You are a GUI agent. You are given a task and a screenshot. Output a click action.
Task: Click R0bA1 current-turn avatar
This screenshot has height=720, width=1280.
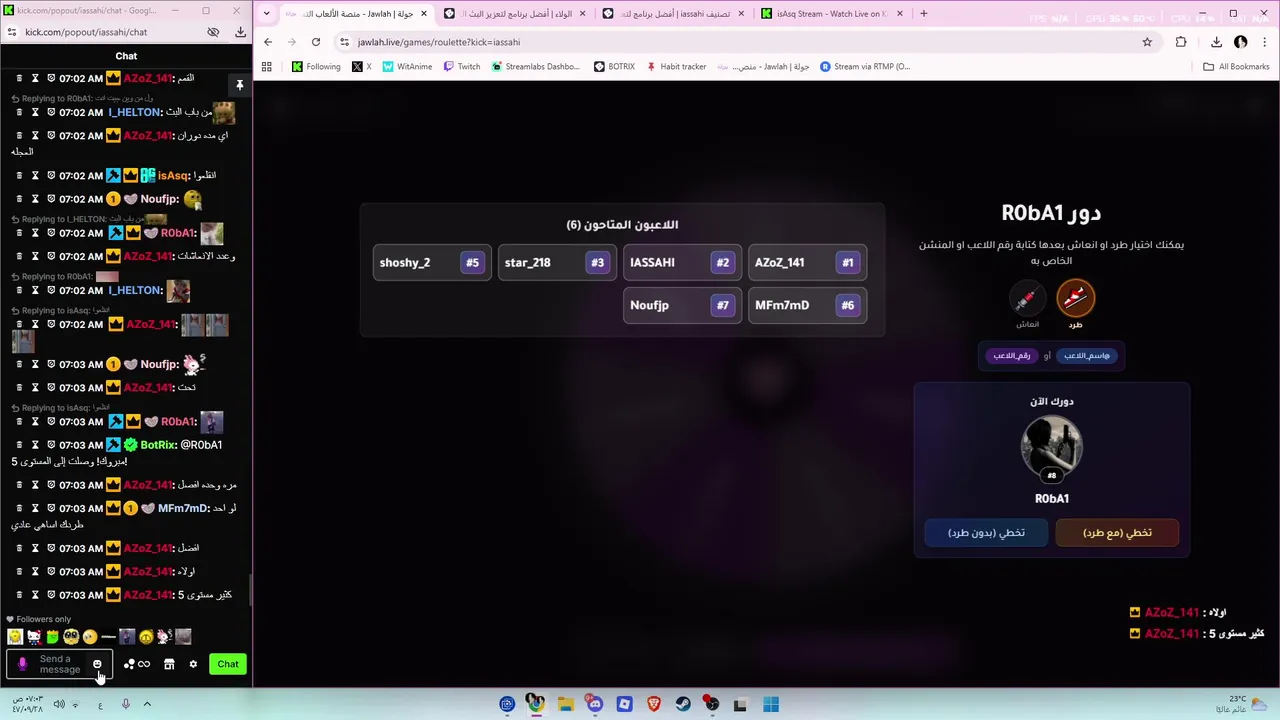click(x=1051, y=446)
